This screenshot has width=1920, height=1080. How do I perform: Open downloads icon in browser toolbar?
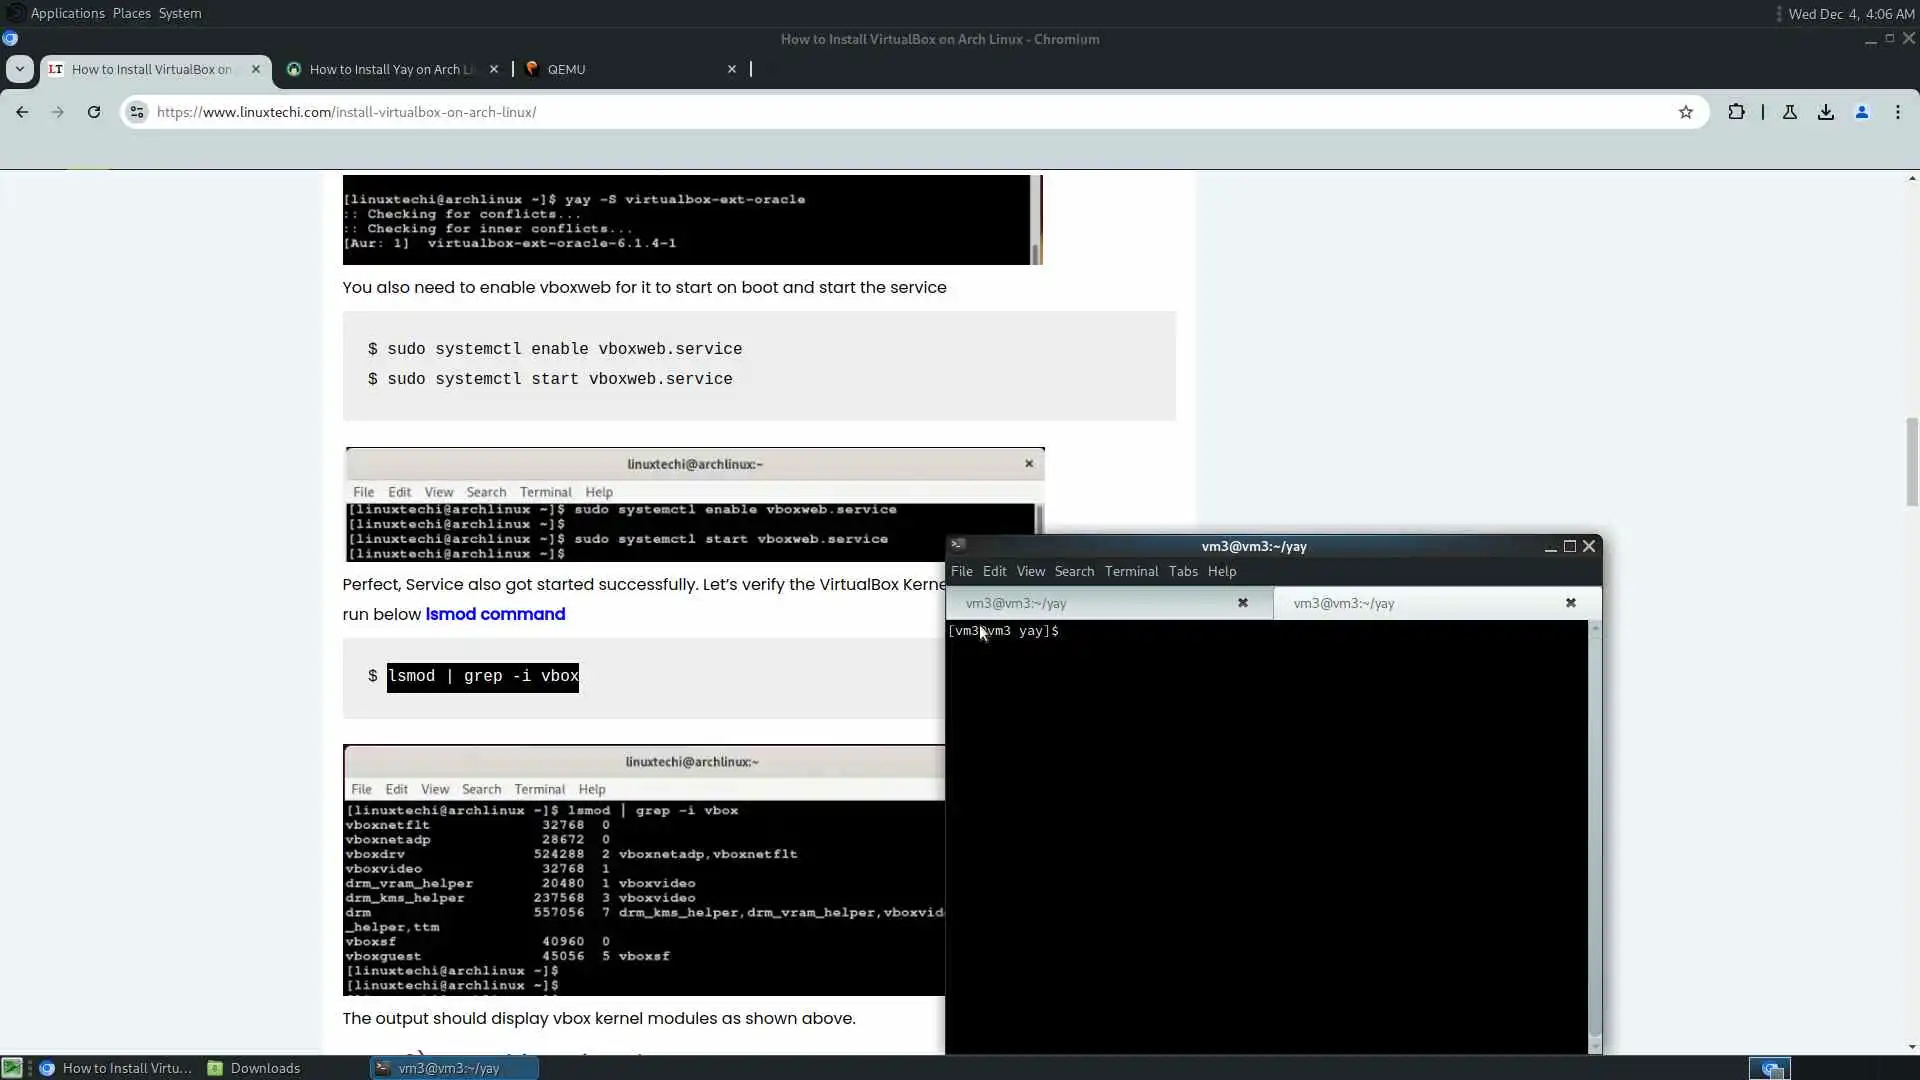(1825, 112)
